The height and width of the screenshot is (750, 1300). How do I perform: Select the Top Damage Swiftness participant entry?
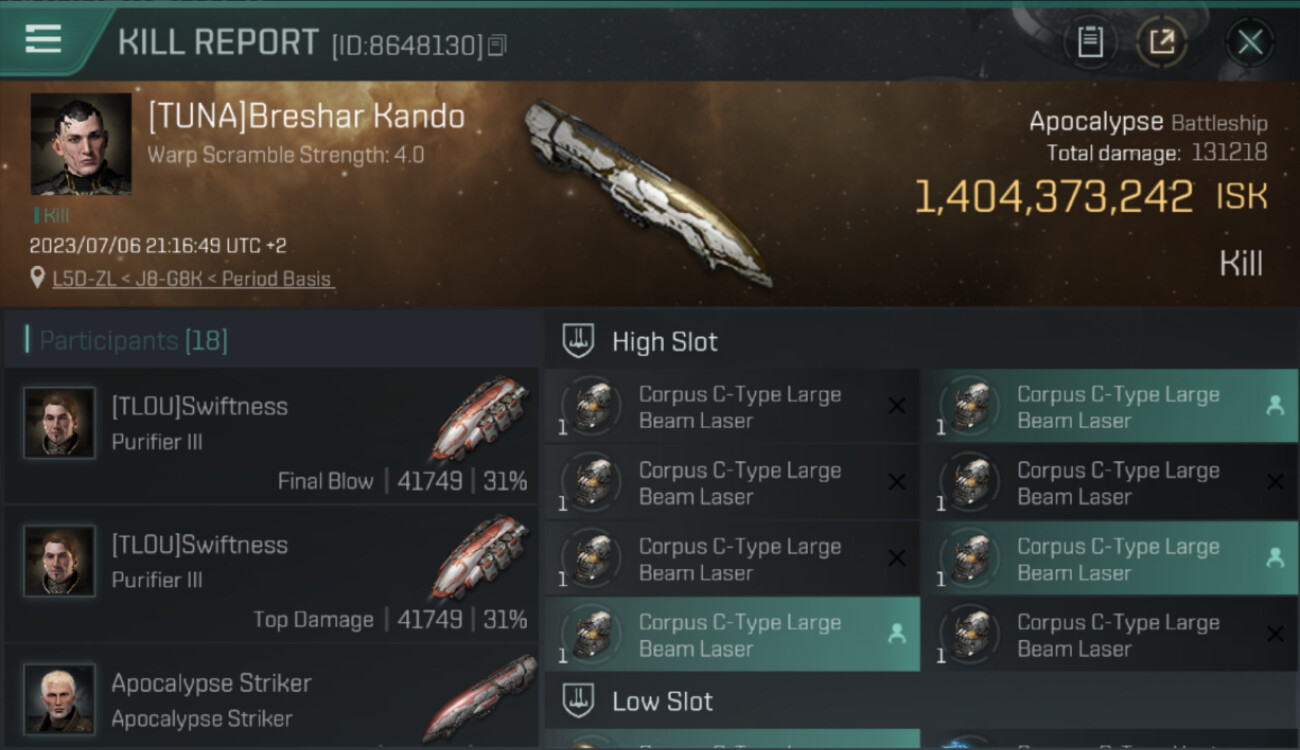click(x=271, y=574)
